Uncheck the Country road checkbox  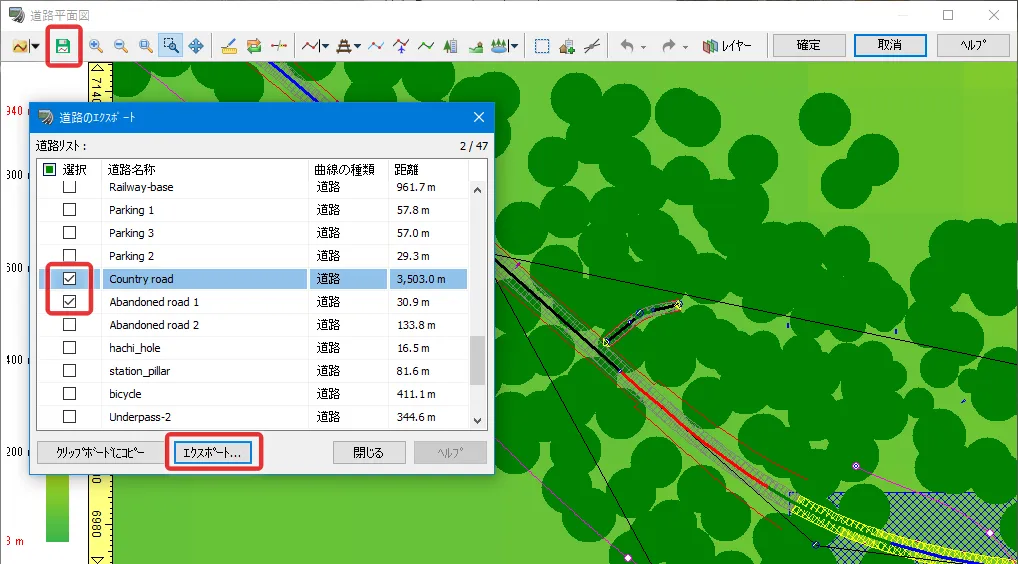pyautogui.click(x=70, y=279)
